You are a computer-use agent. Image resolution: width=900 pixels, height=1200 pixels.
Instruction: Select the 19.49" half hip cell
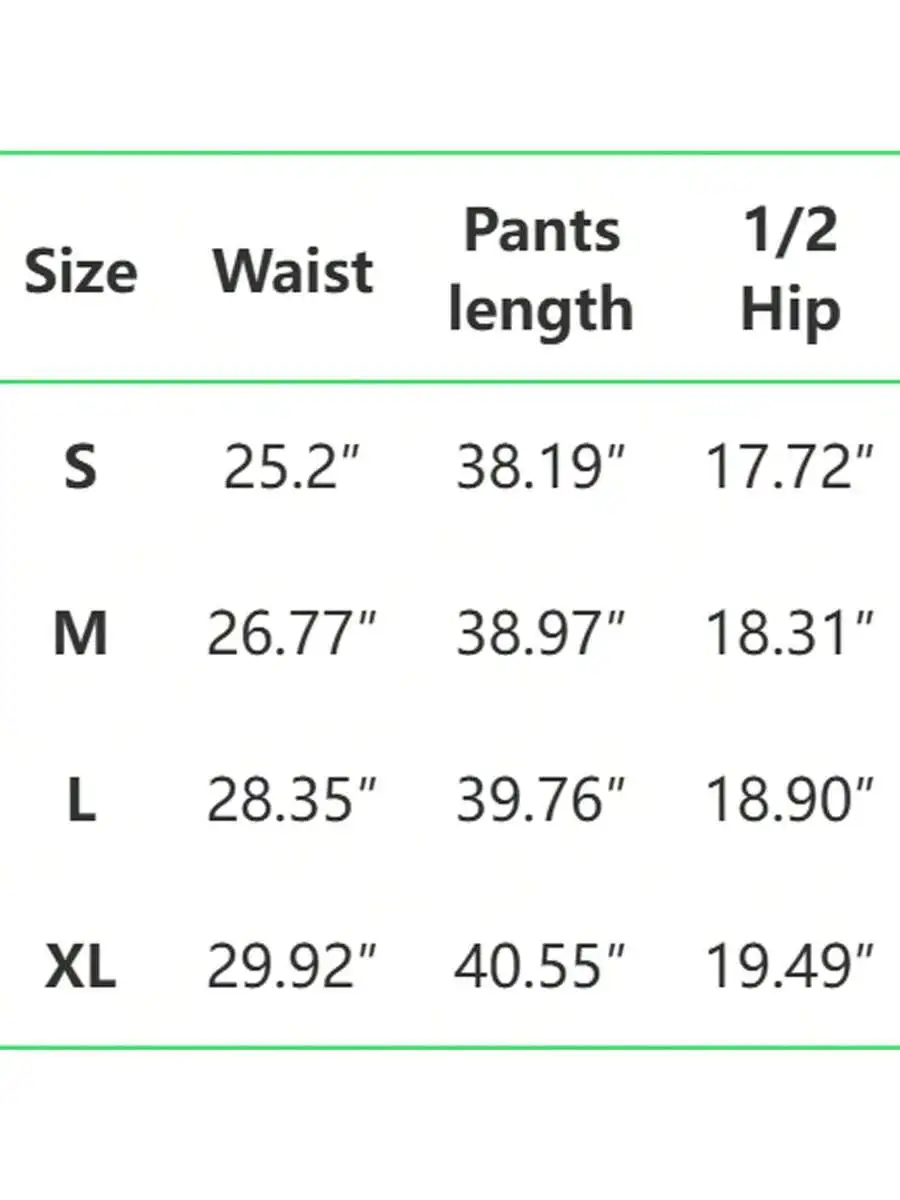coord(790,968)
